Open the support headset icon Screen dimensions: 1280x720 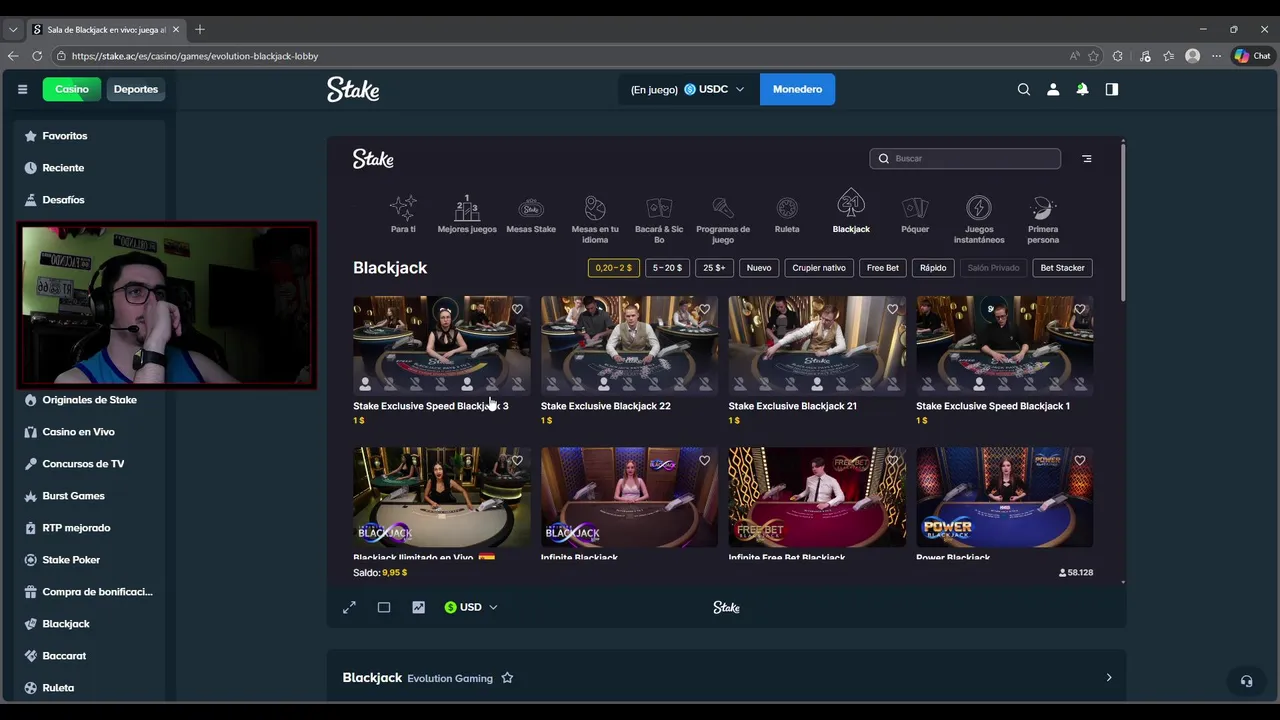coord(1246,681)
